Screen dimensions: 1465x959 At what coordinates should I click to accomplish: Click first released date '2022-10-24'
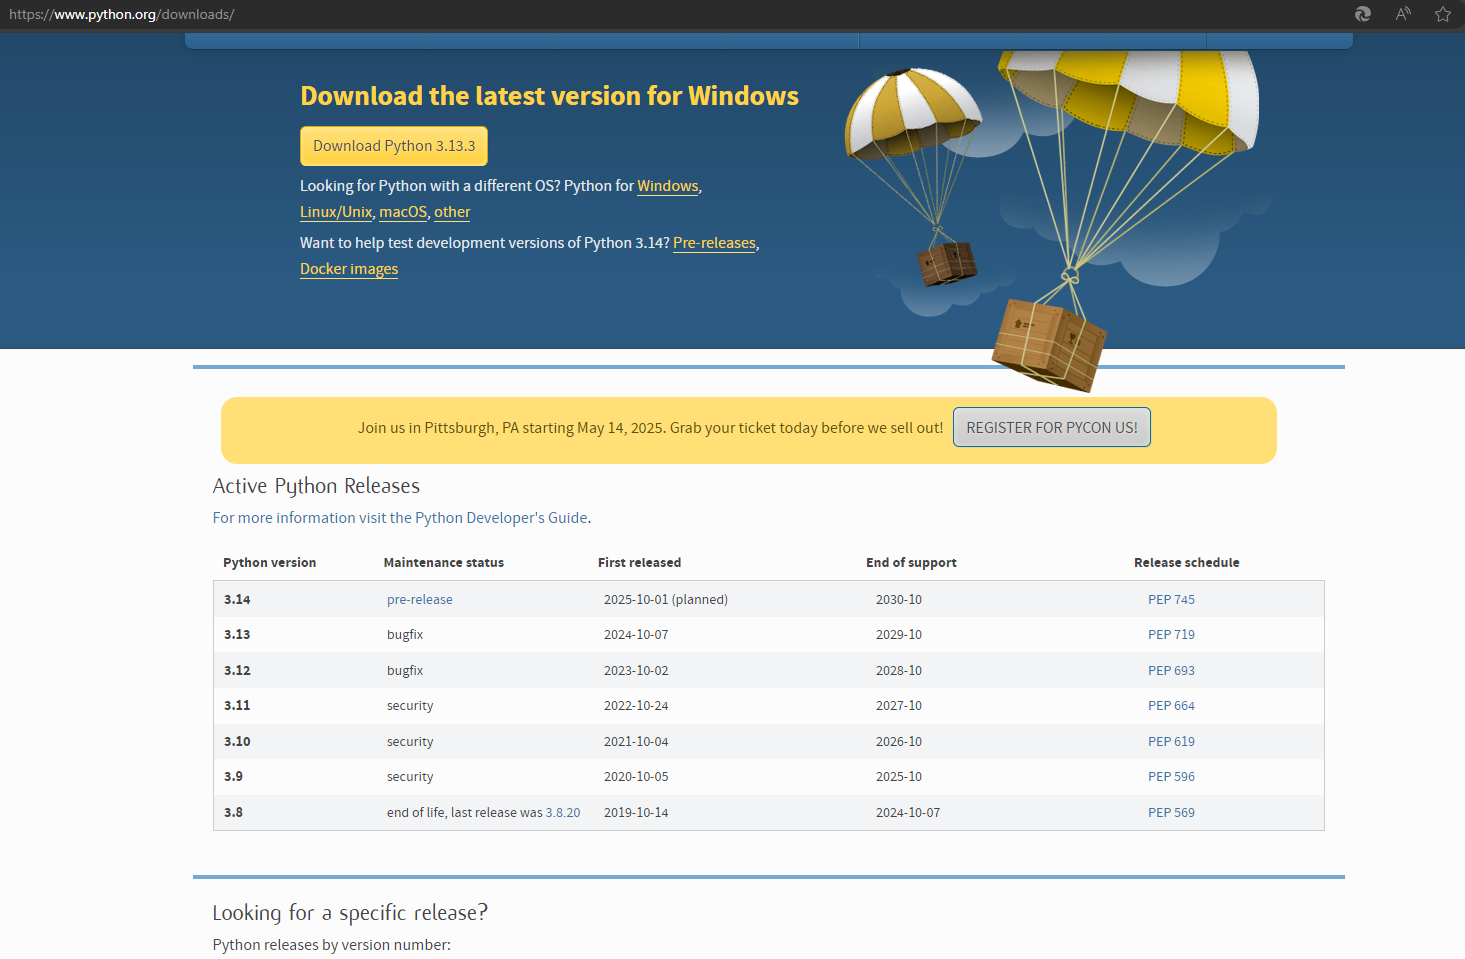pyautogui.click(x=636, y=706)
